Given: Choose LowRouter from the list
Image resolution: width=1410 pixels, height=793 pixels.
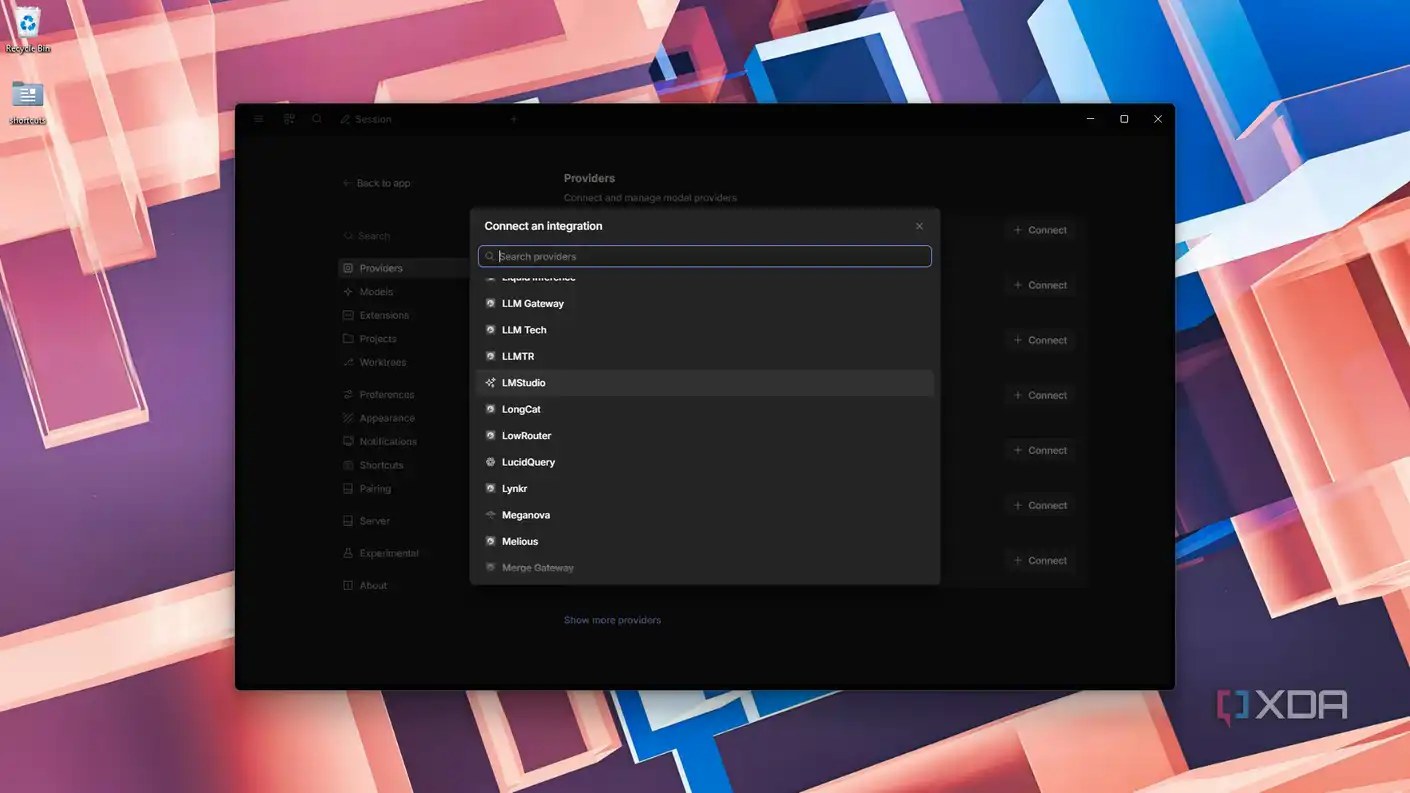Looking at the screenshot, I should (x=705, y=436).
